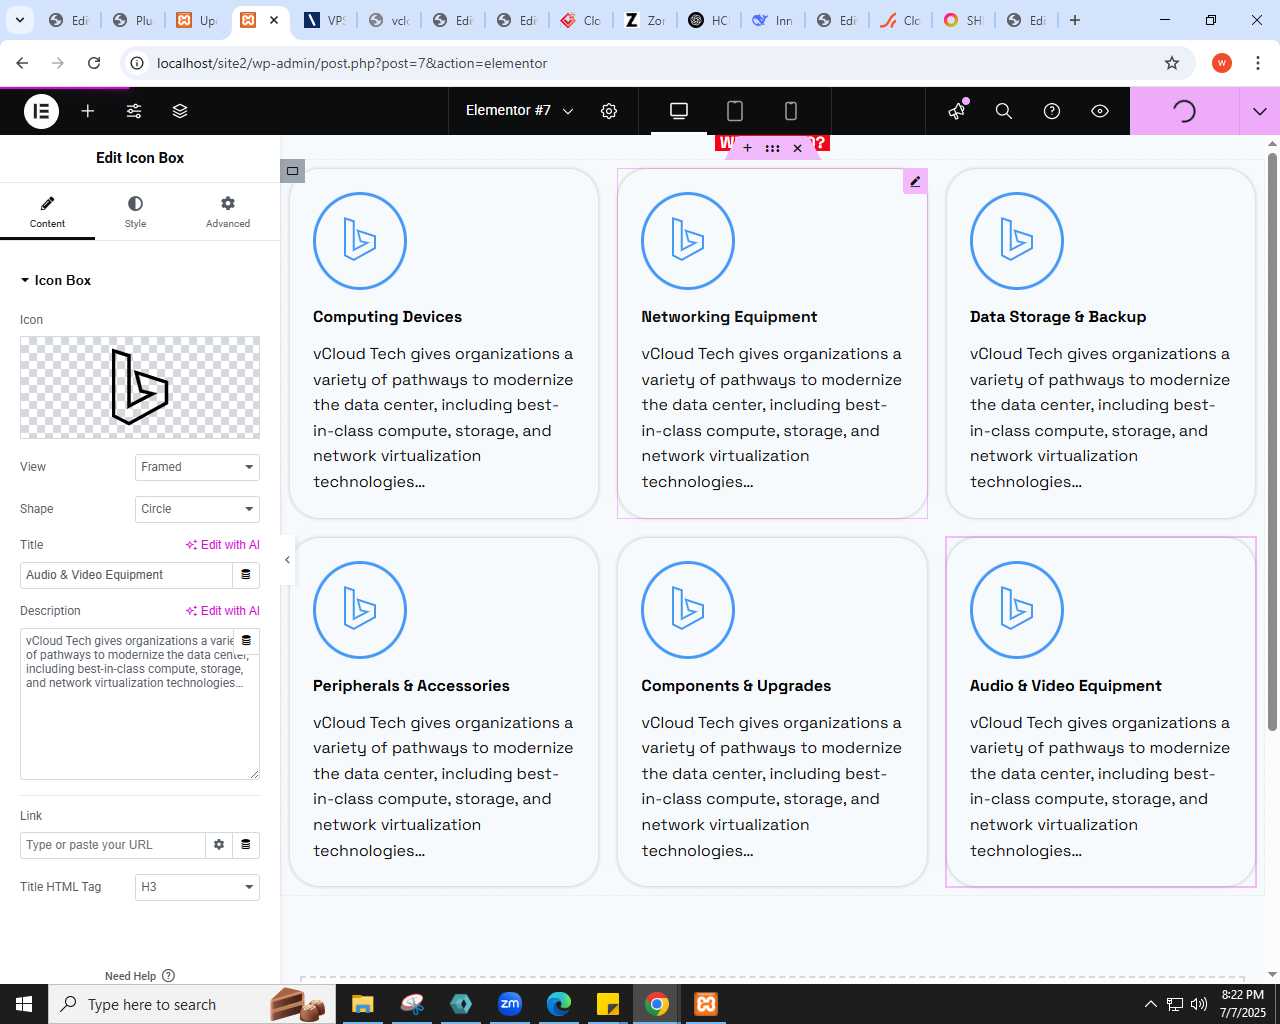Reload the browser page
1280x1024 pixels.
tap(94, 63)
